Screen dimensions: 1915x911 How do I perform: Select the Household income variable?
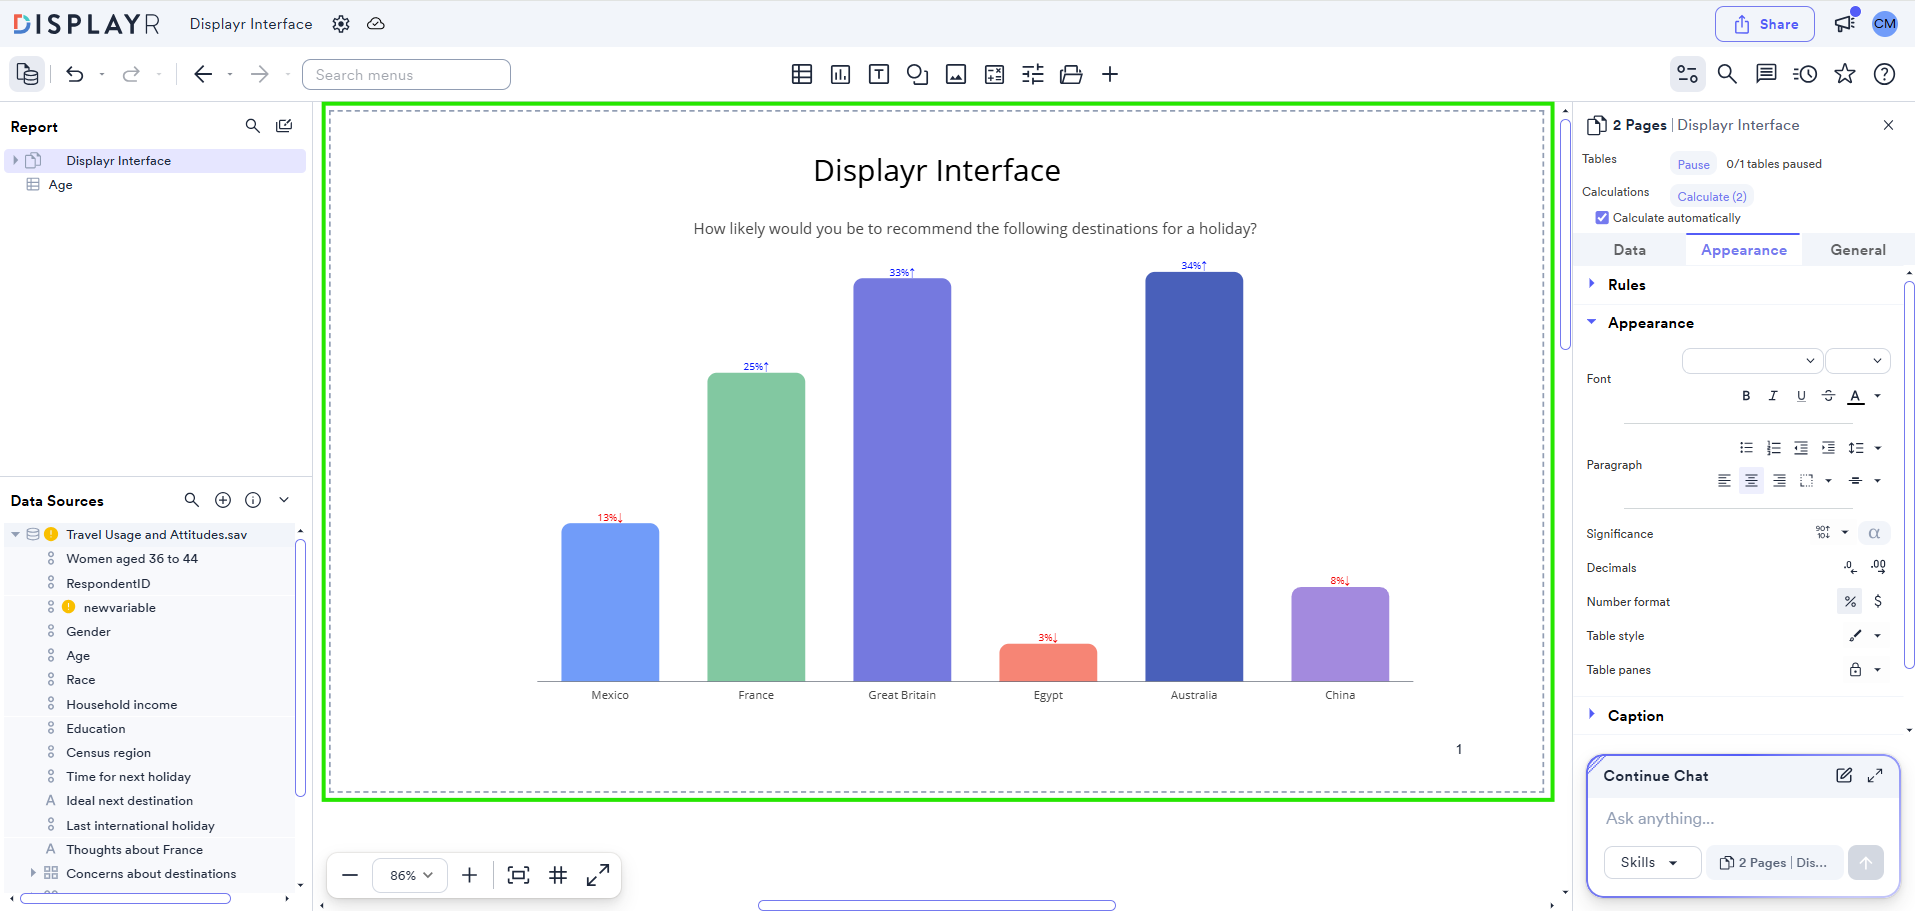tap(121, 704)
